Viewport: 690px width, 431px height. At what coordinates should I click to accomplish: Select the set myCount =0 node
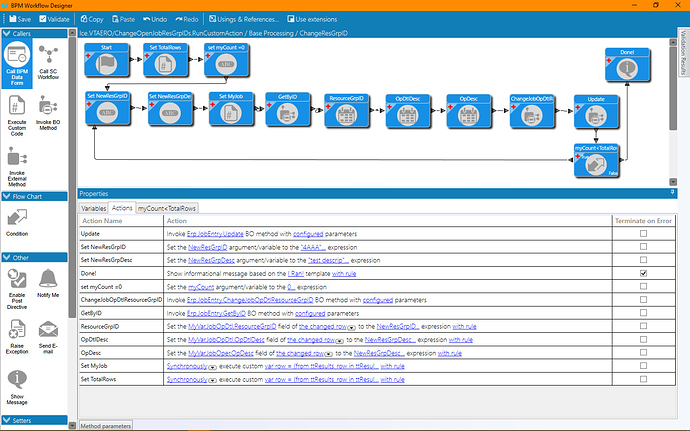pyautogui.click(x=226, y=60)
